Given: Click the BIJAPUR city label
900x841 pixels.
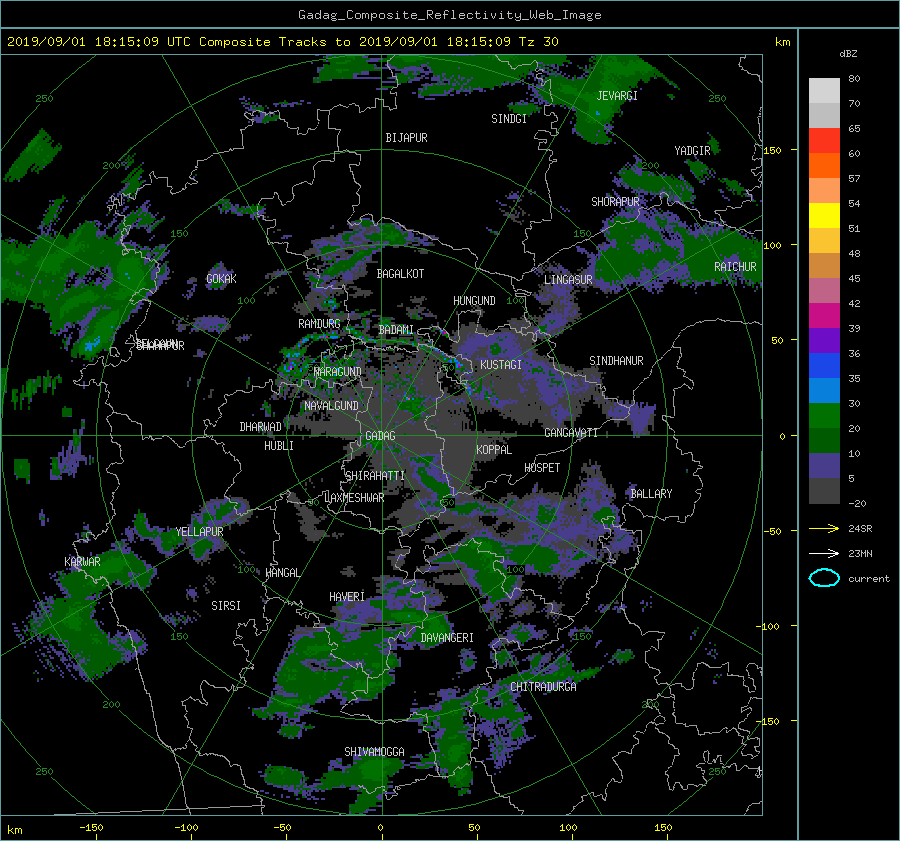Looking at the screenshot, I should [406, 138].
